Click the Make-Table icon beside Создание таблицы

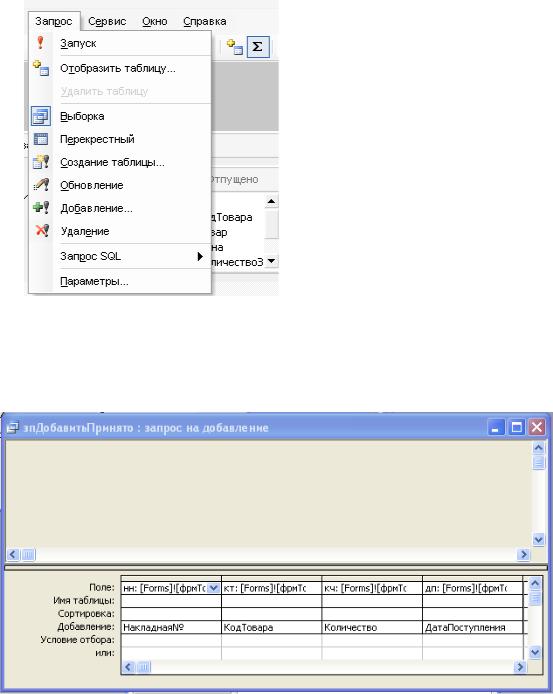[x=41, y=162]
